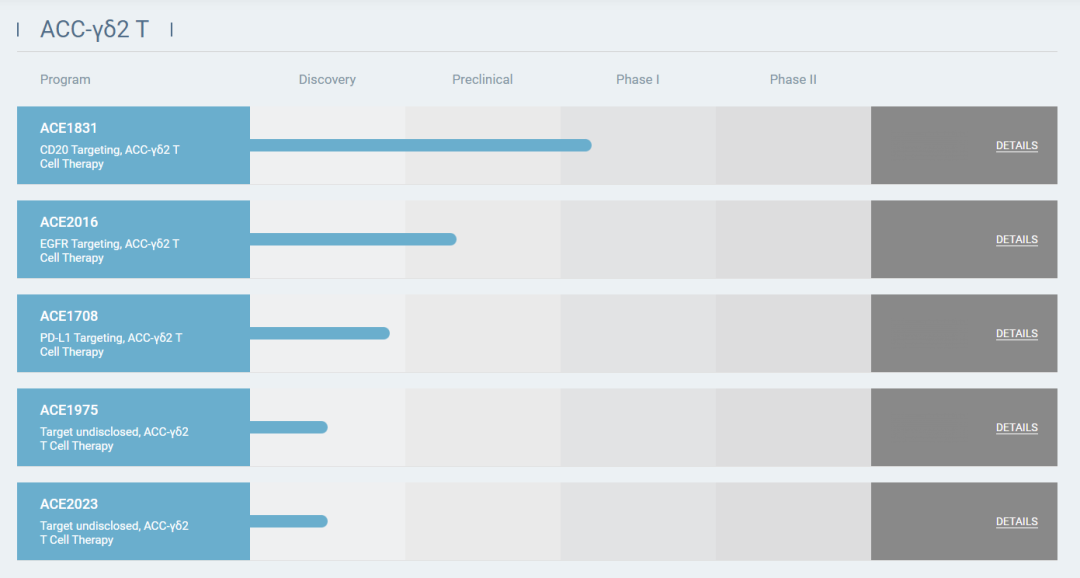Open DETAILS link for ACE1708
1080x578 pixels.
[1017, 333]
